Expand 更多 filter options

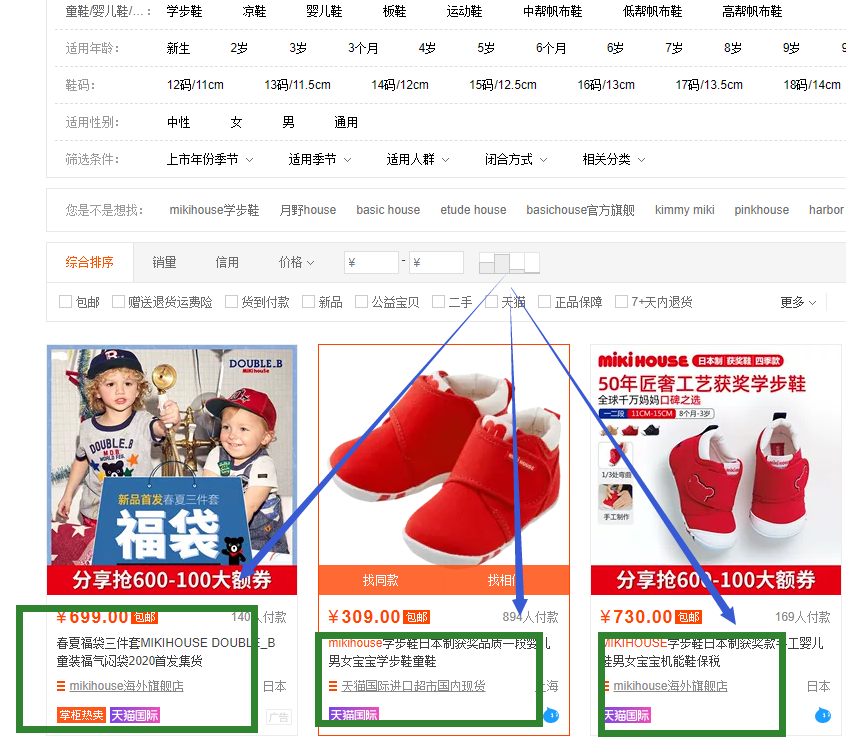pos(798,302)
